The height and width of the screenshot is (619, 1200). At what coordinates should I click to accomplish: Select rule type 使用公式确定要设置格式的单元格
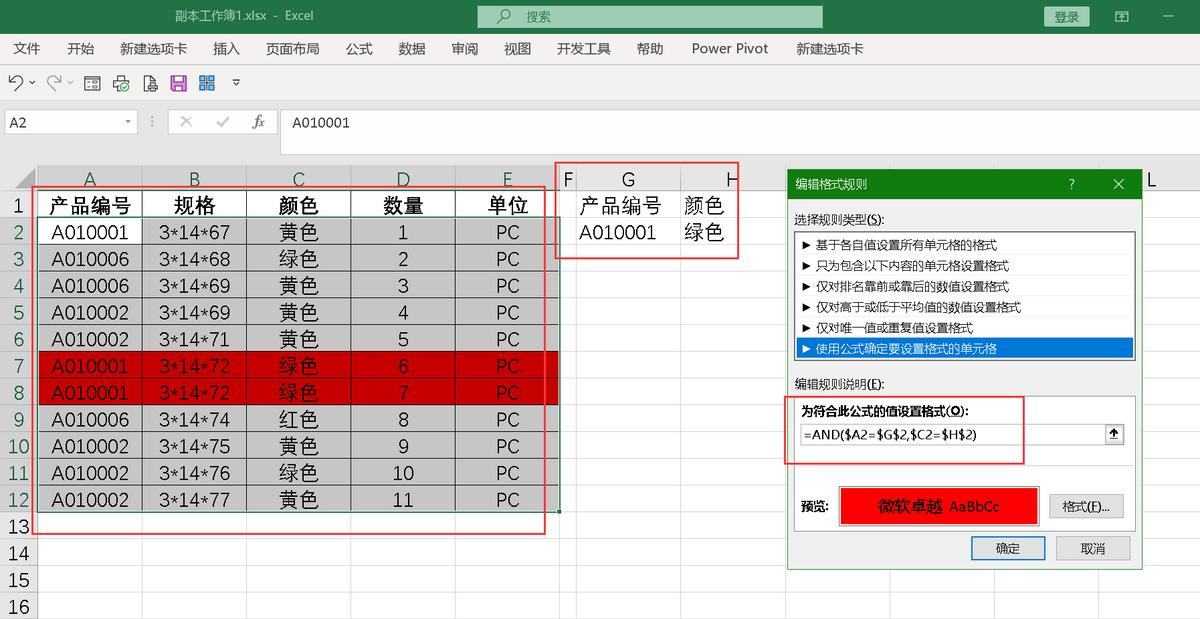point(966,348)
